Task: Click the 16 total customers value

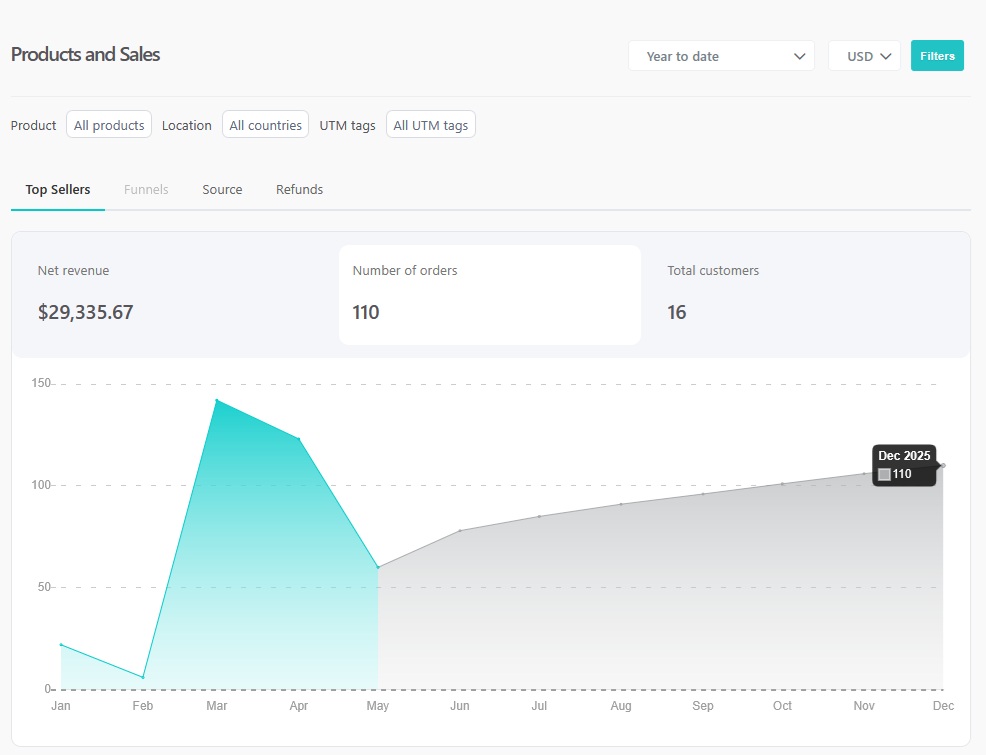Action: tap(677, 312)
